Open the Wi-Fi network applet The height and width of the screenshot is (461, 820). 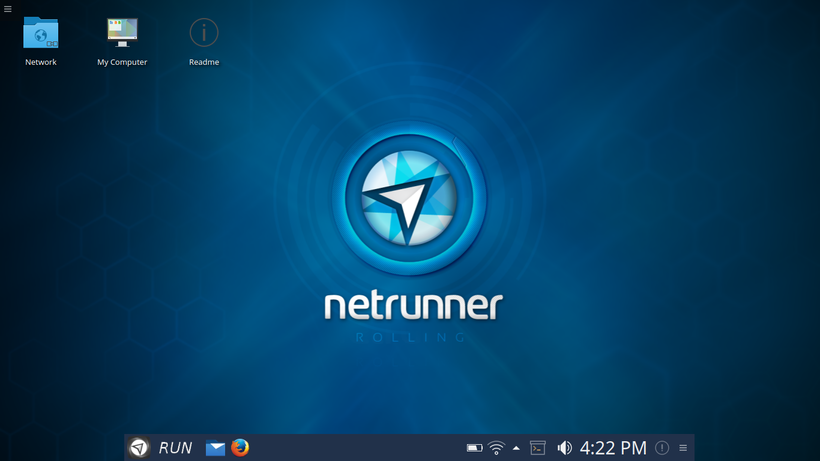click(496, 448)
